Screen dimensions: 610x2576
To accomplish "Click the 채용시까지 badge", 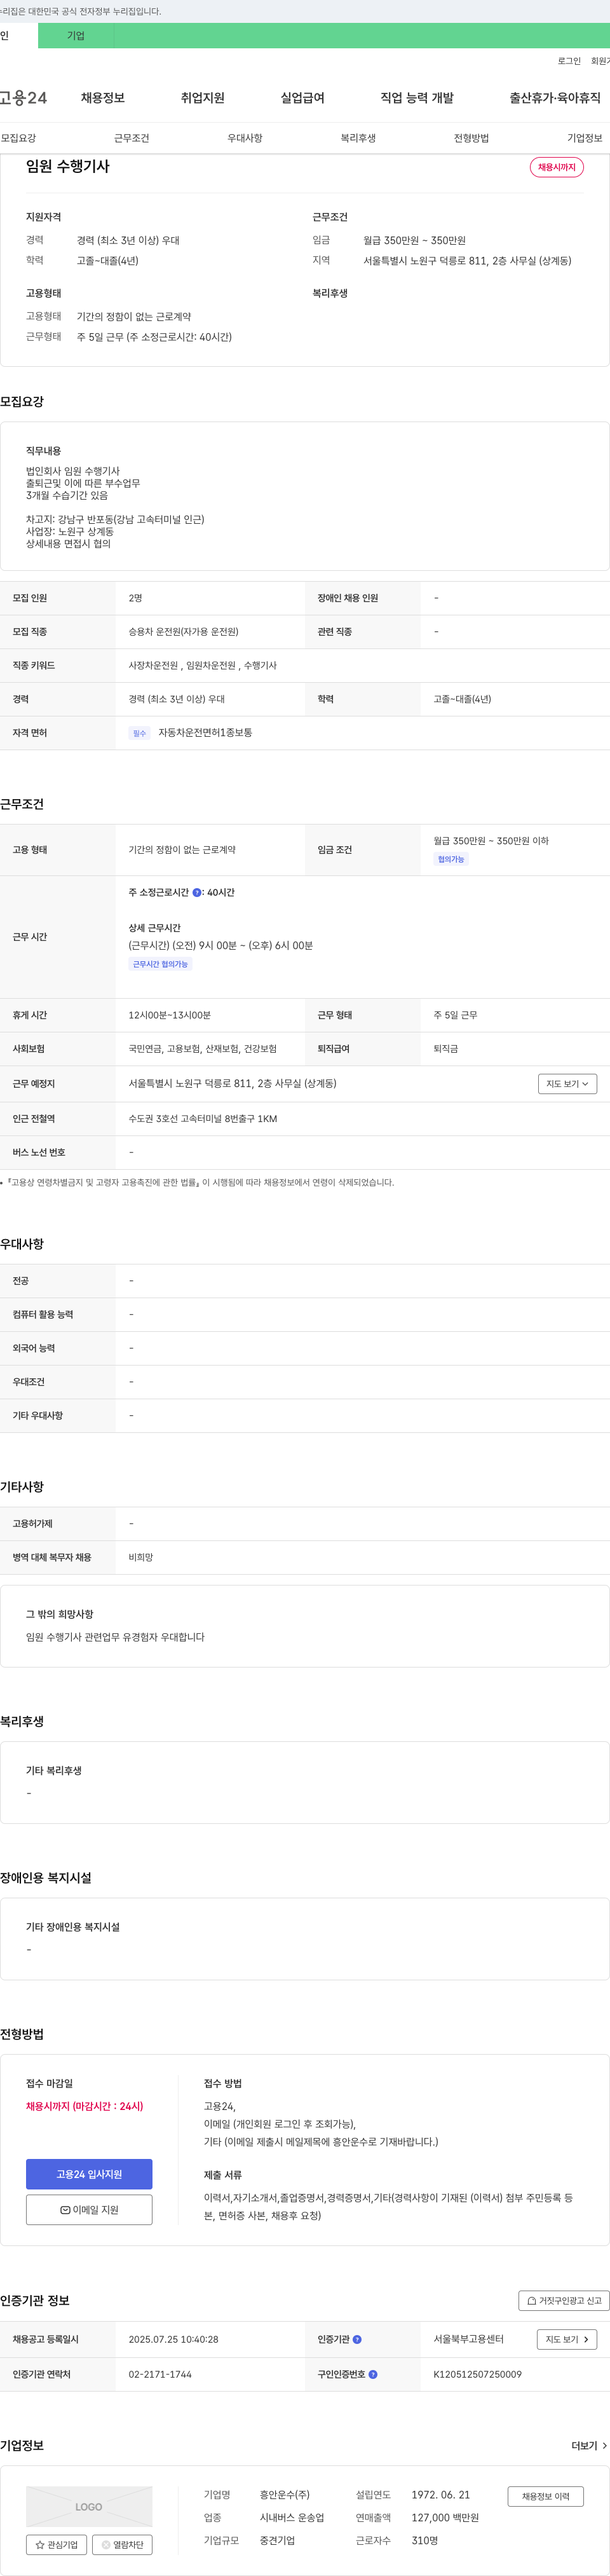I will 557,167.
